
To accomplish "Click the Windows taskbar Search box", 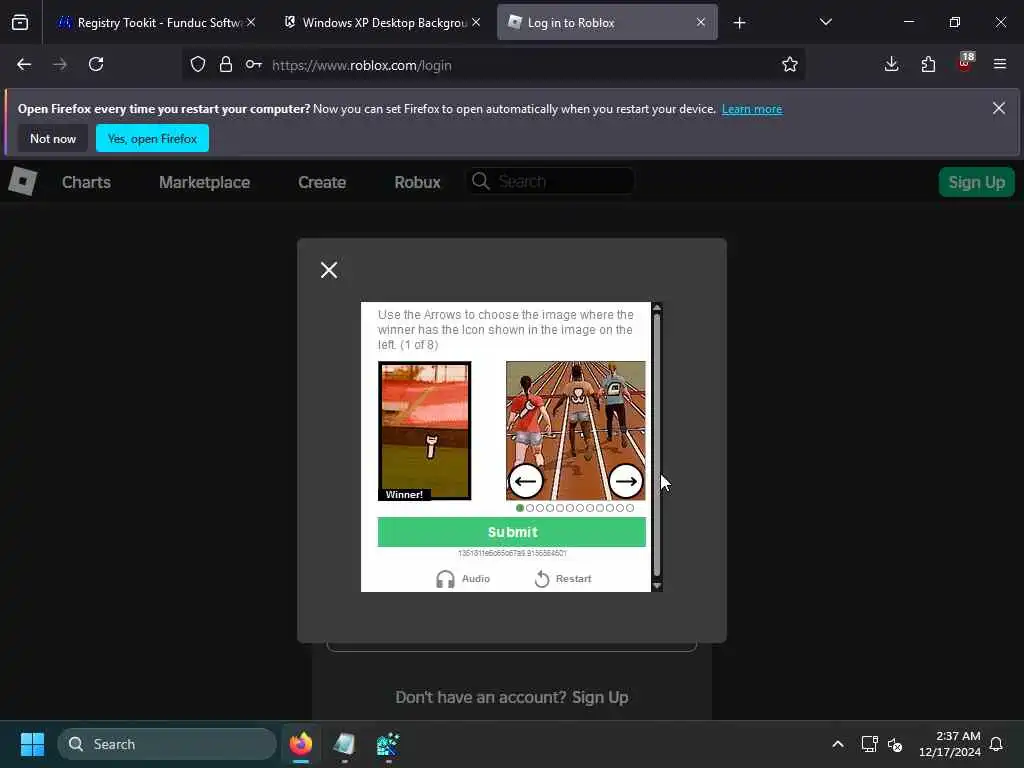I will (x=167, y=744).
